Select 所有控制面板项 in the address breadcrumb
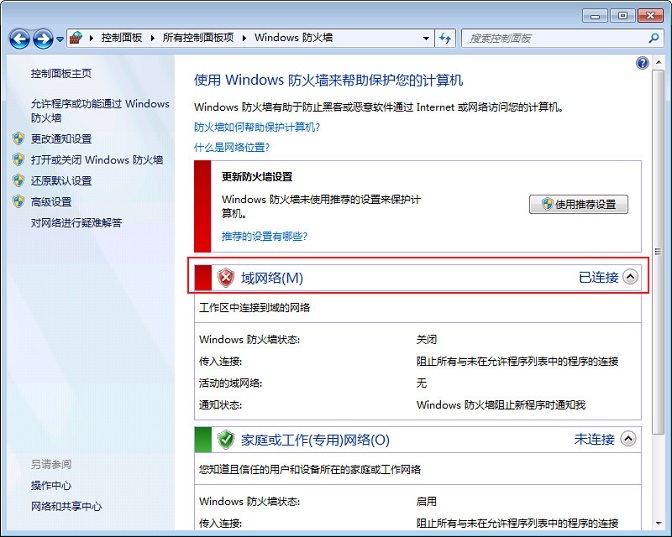 point(198,38)
